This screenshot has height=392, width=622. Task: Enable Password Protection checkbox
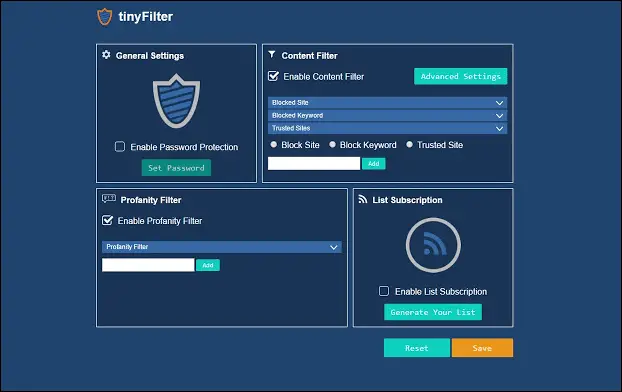(x=120, y=147)
